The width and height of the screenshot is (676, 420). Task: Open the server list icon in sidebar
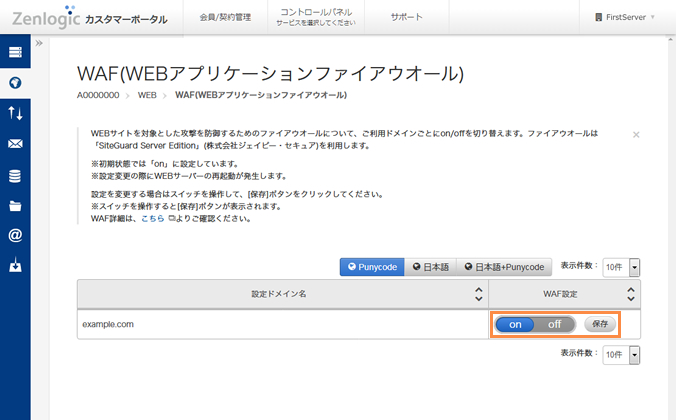coord(15,52)
